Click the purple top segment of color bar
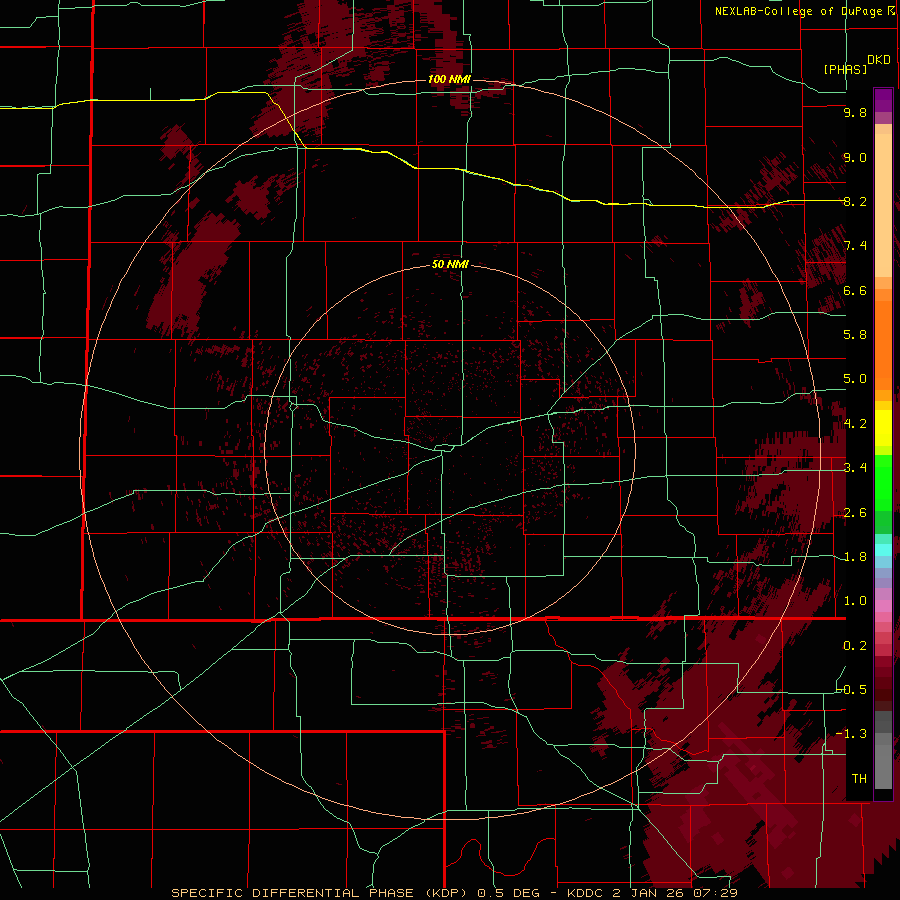This screenshot has width=900, height=900. point(883,100)
